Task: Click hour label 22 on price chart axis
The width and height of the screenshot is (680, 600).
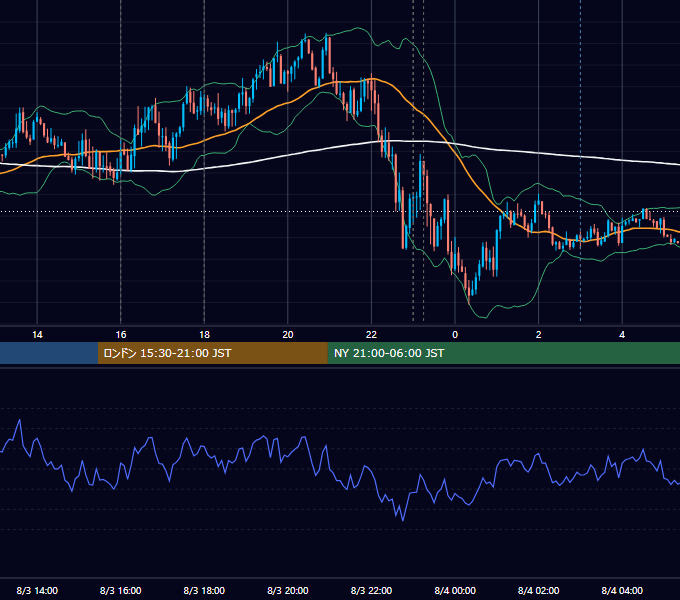Action: (x=371, y=334)
